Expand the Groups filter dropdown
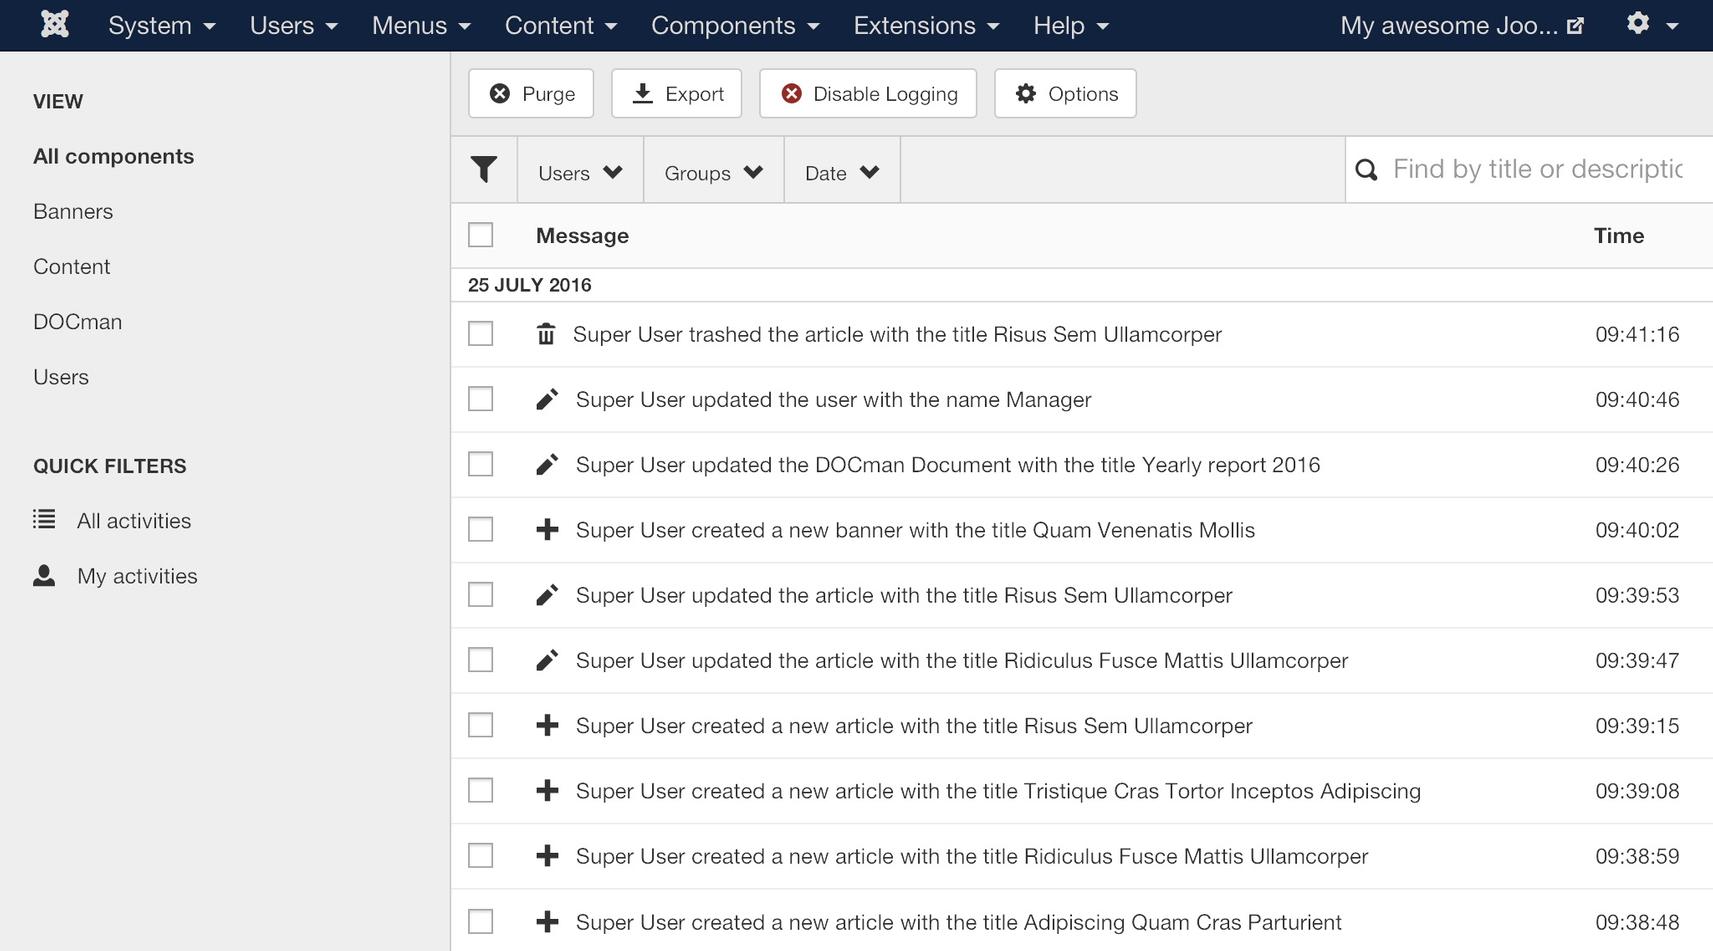Image resolution: width=1713 pixels, height=951 pixels. (713, 172)
